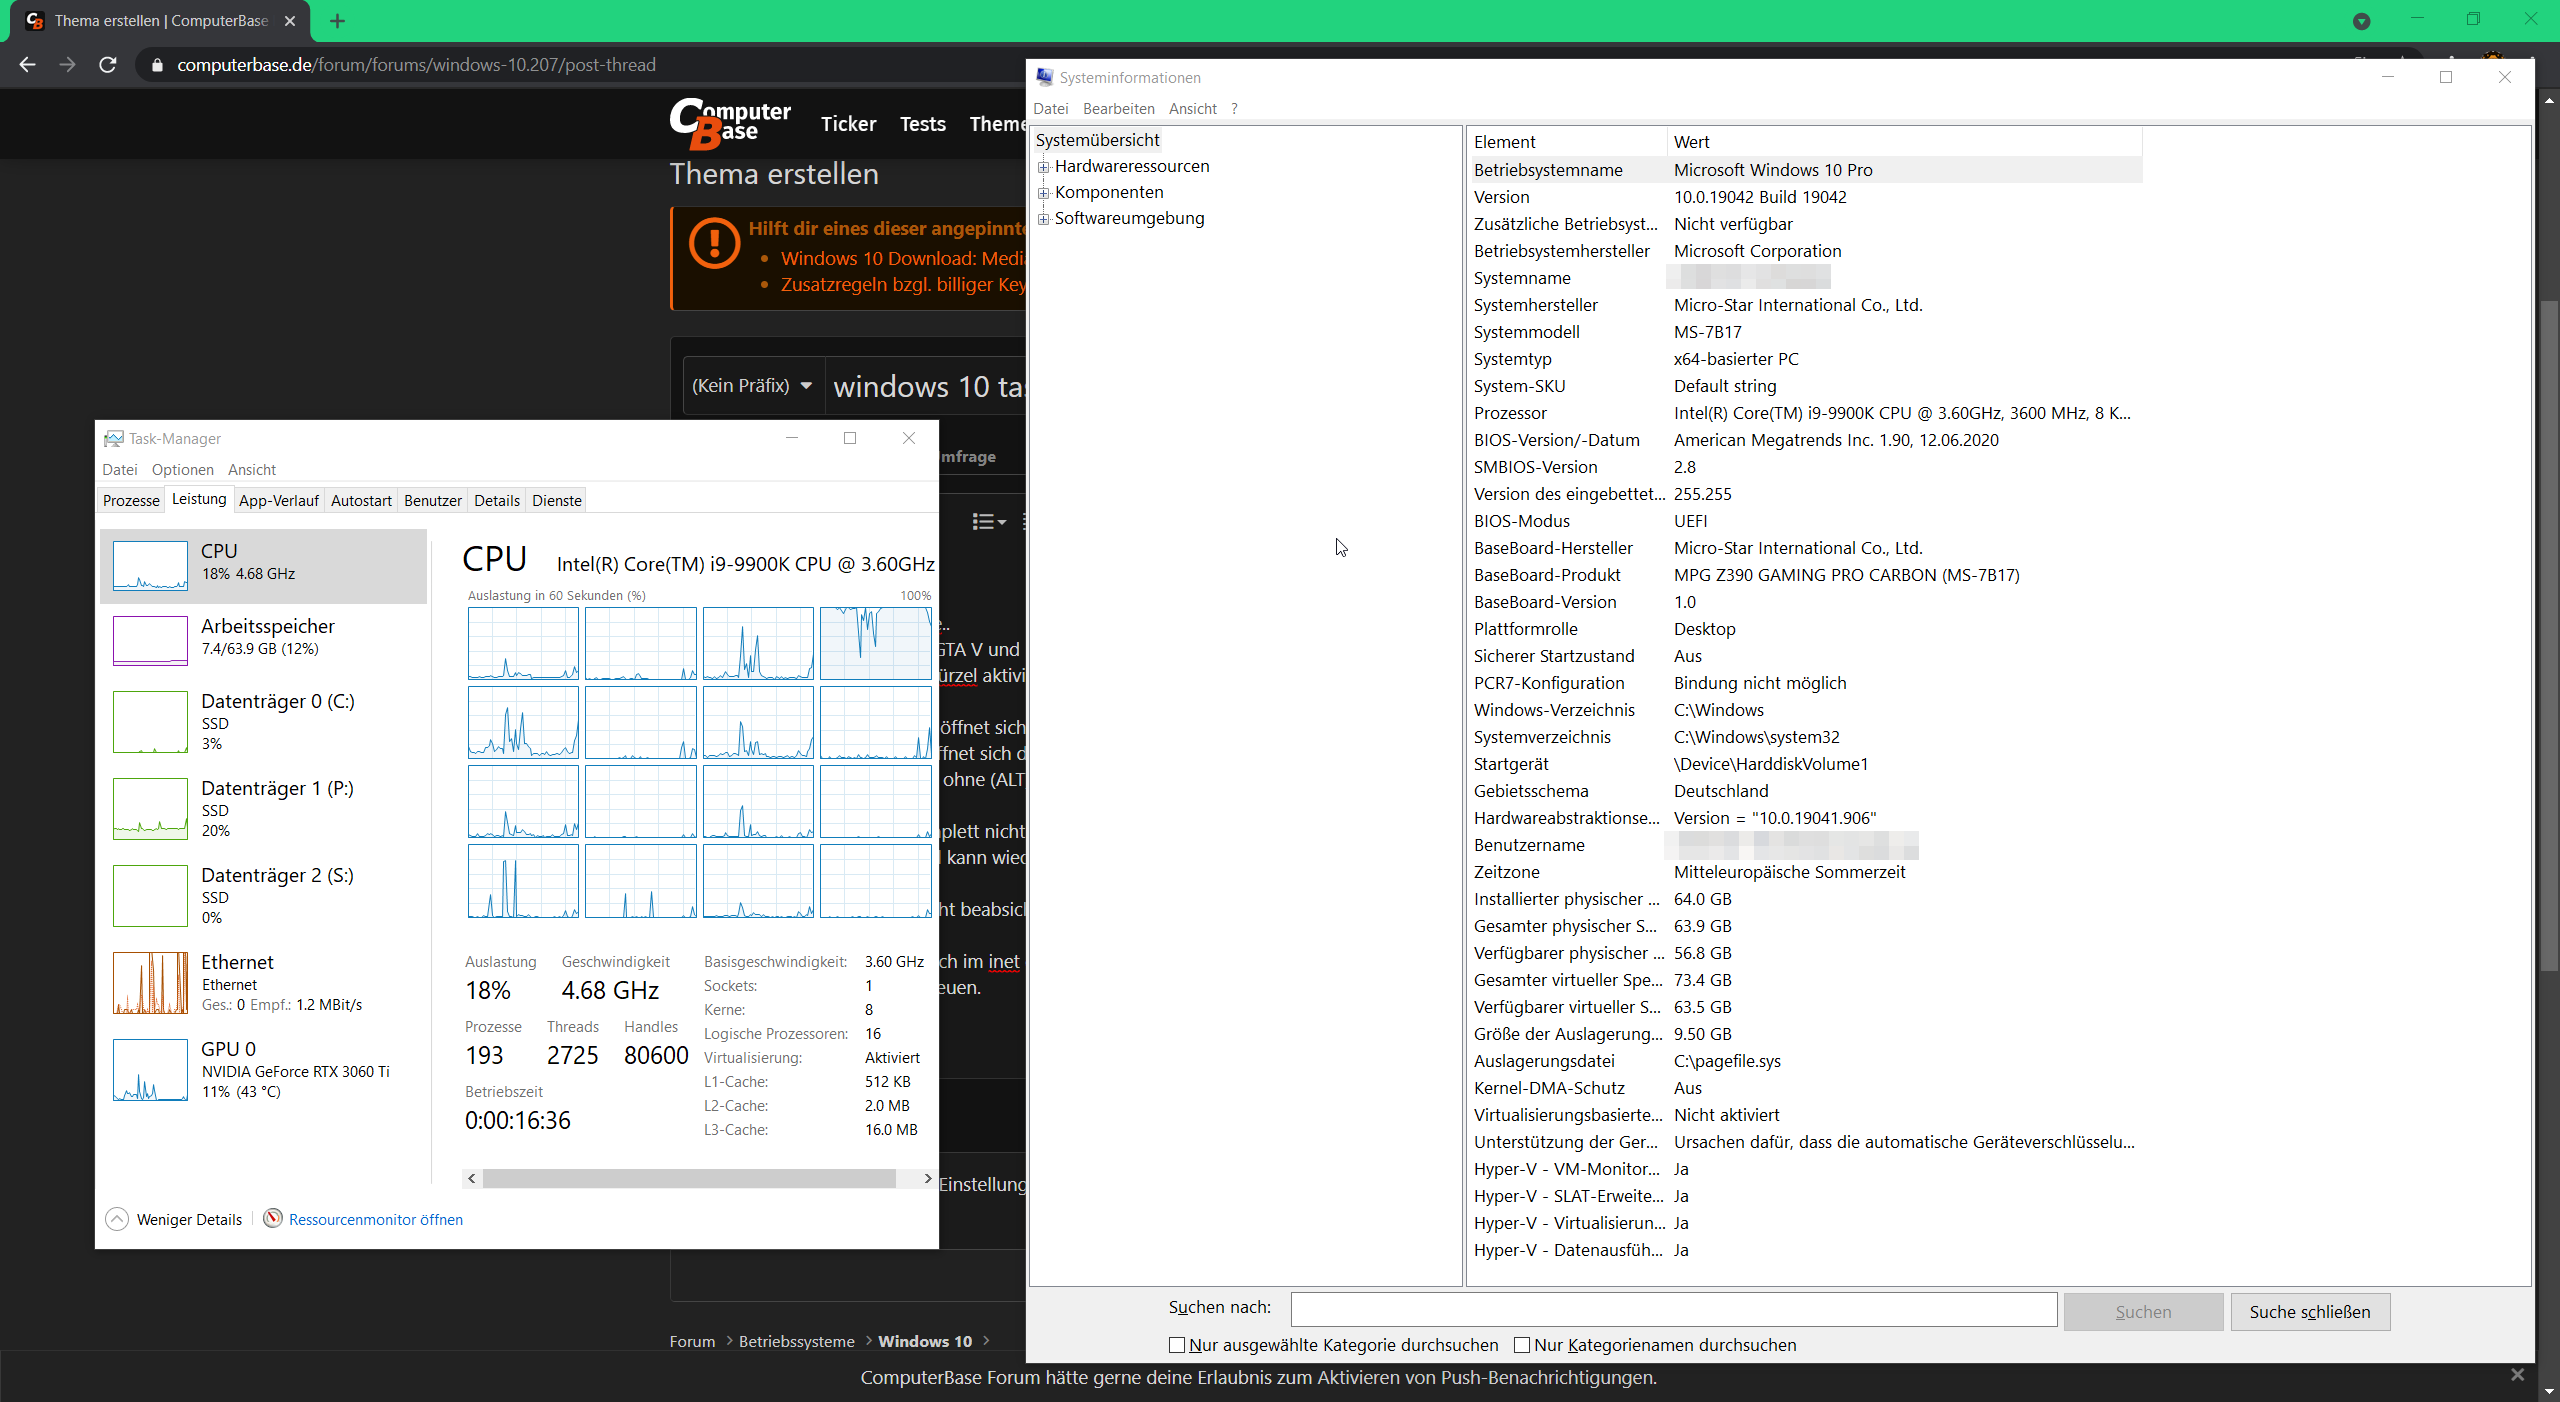
Task: Open the Bearbeiten menu in Systeminformationen
Action: pyautogui.click(x=1118, y=108)
